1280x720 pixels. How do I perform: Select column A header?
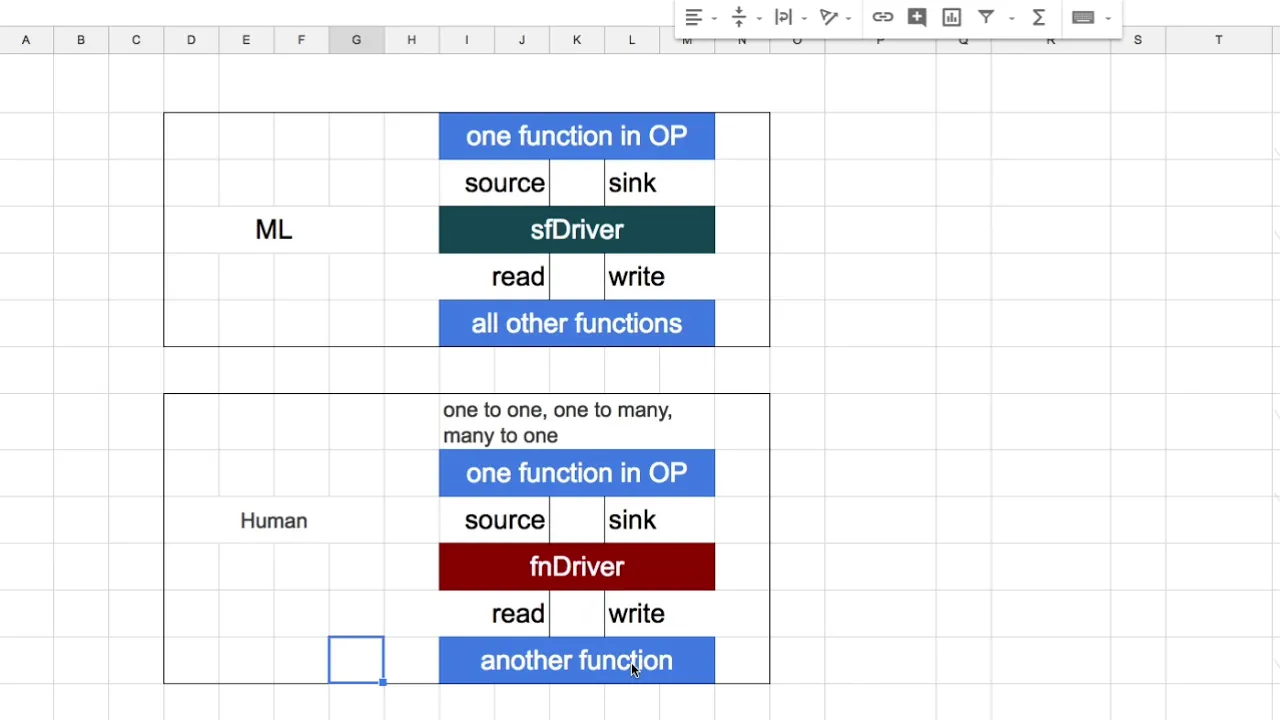[x=26, y=40]
